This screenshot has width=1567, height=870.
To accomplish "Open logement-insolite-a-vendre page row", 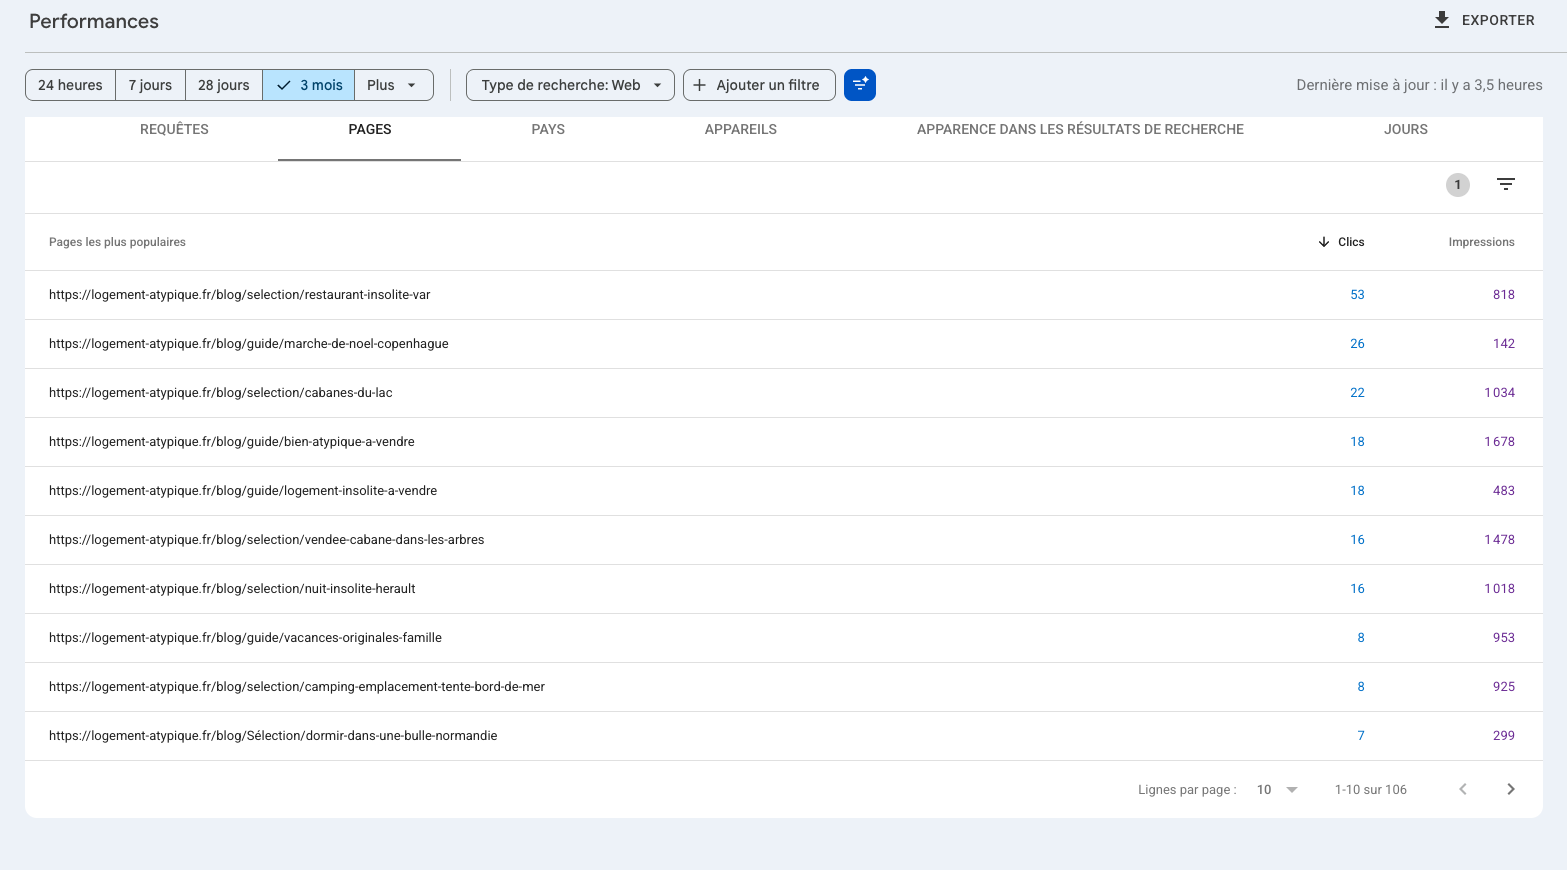I will [x=783, y=491].
